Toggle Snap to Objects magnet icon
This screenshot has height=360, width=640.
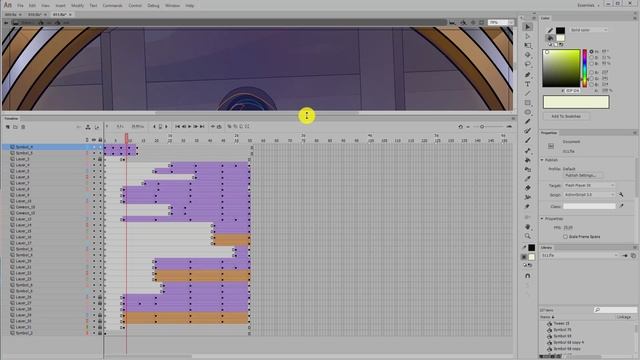527,276
